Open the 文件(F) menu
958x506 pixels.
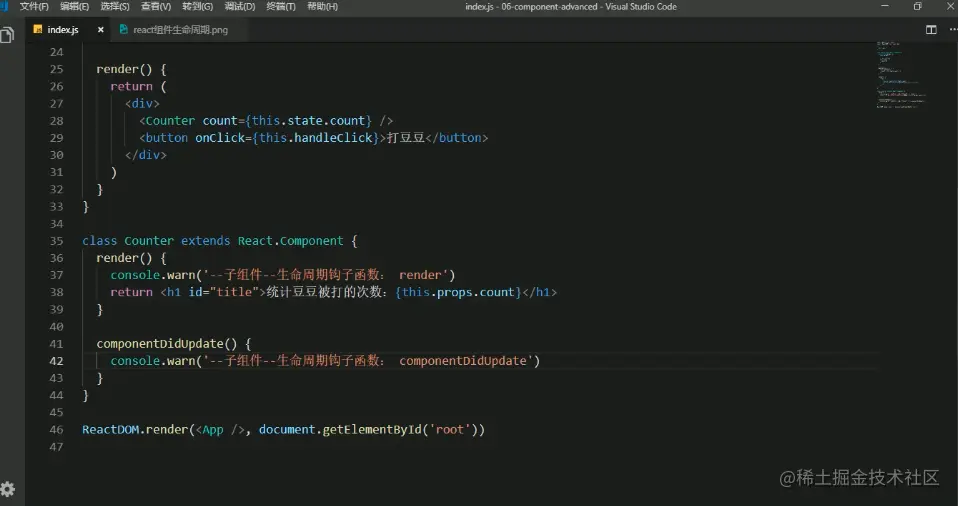pos(34,6)
